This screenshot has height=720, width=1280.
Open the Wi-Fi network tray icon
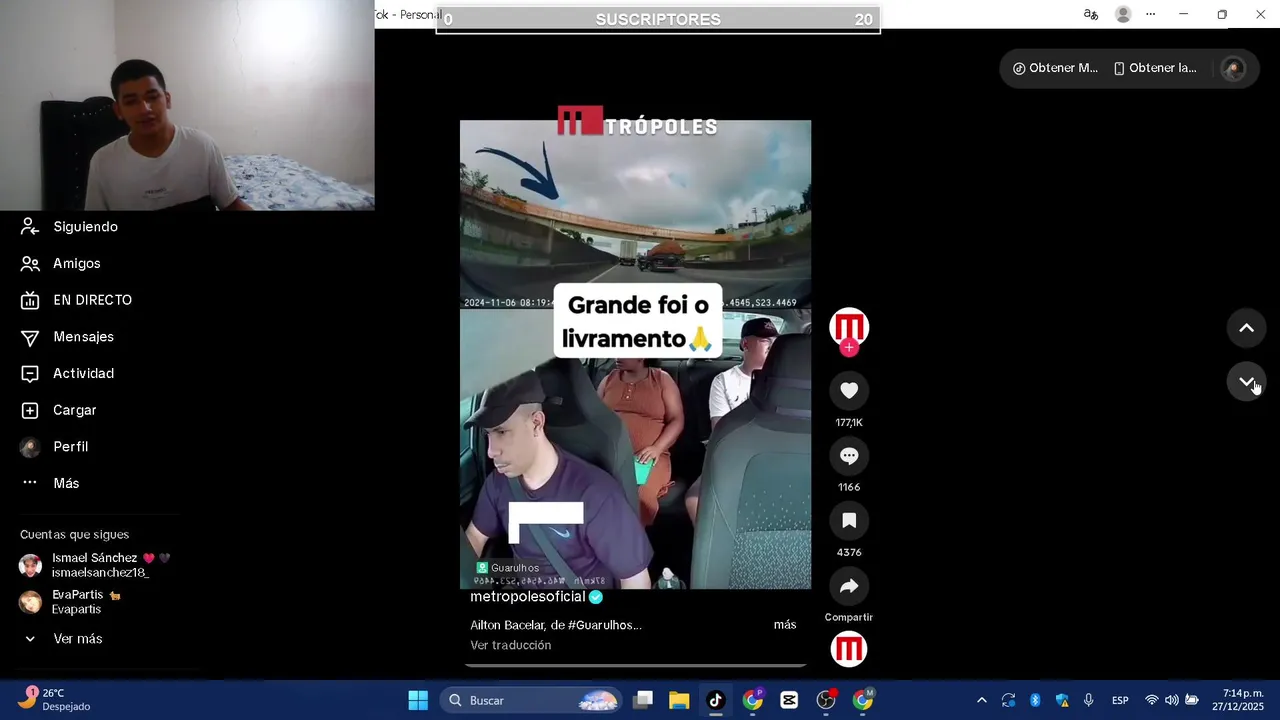(x=1152, y=700)
